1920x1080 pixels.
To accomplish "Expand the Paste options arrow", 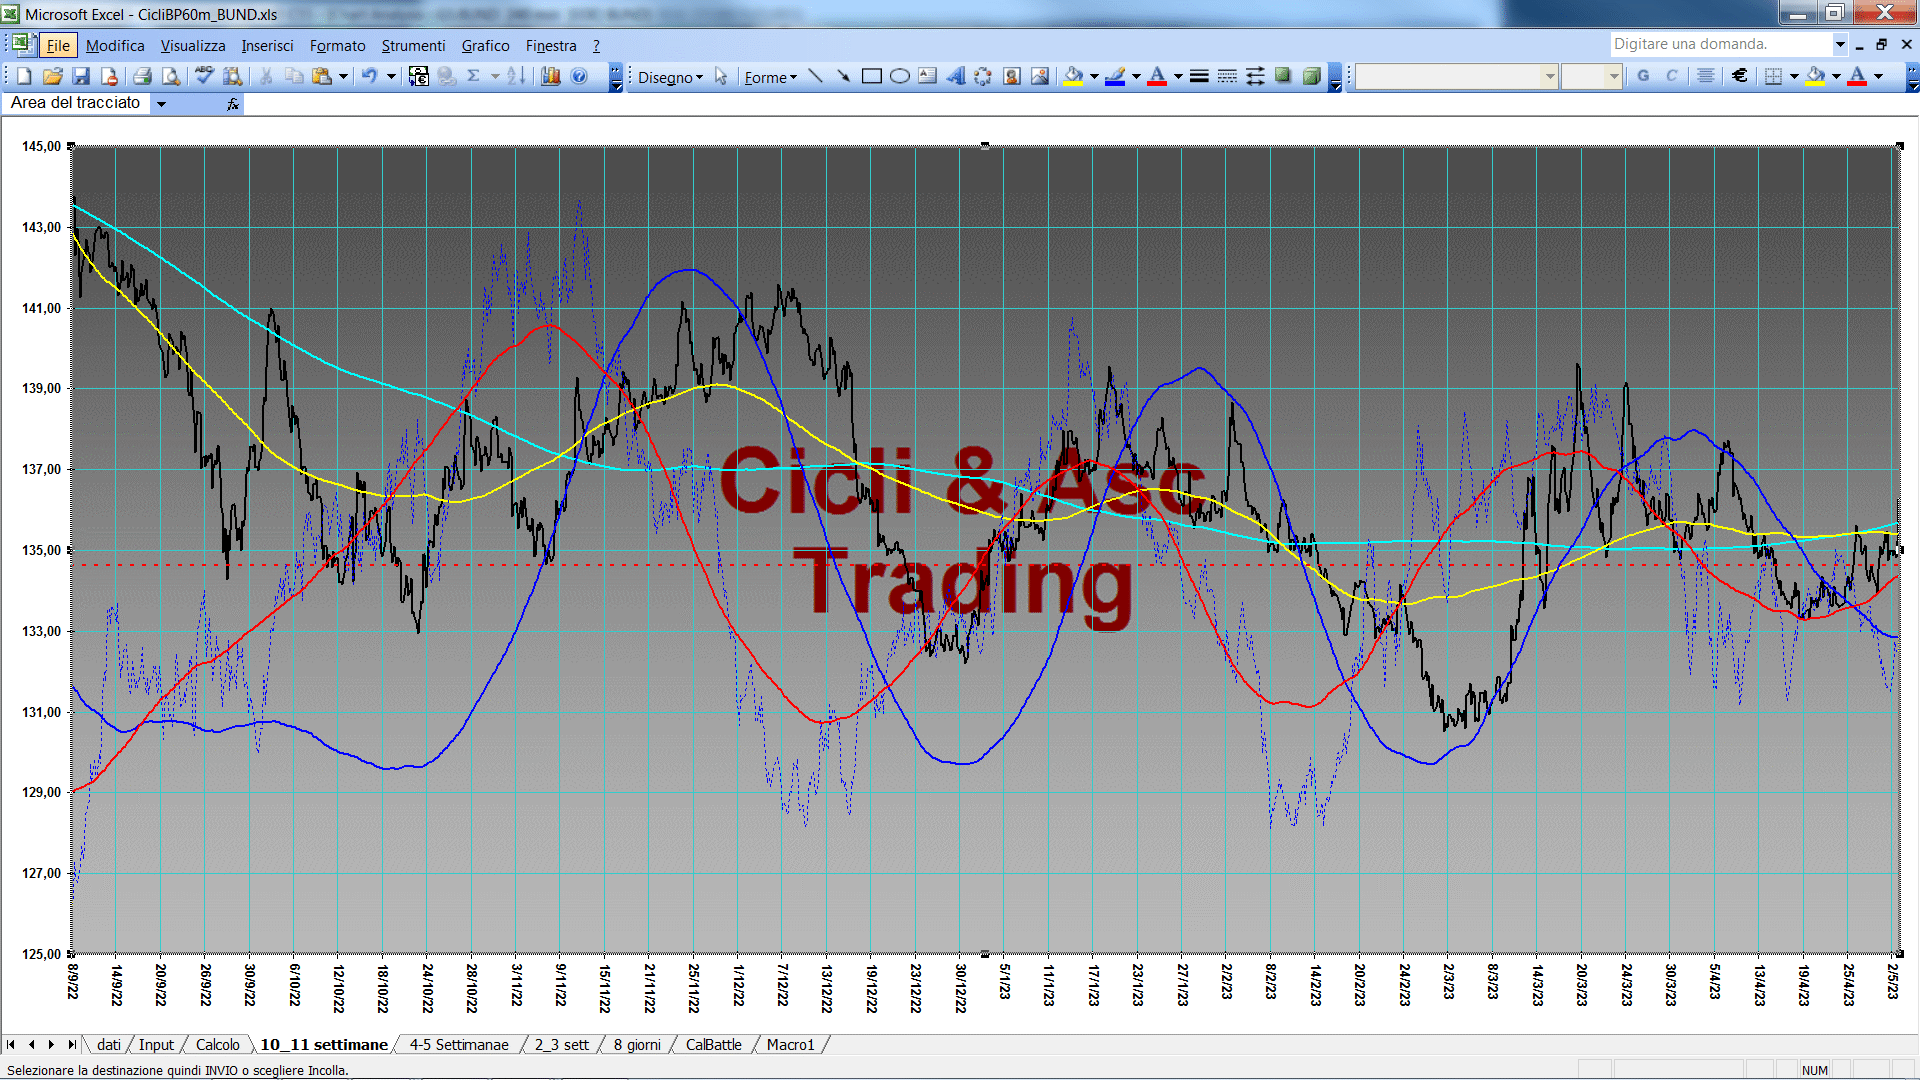I will tap(343, 76).
